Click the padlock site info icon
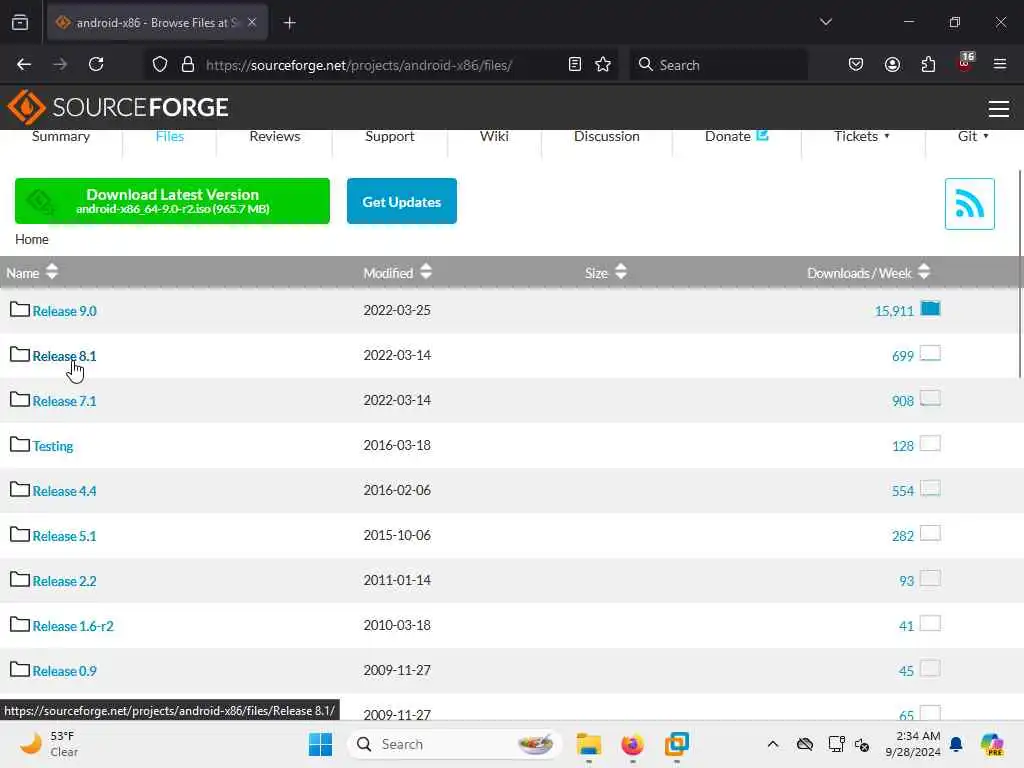Screen dimensions: 1024x768 187,65
